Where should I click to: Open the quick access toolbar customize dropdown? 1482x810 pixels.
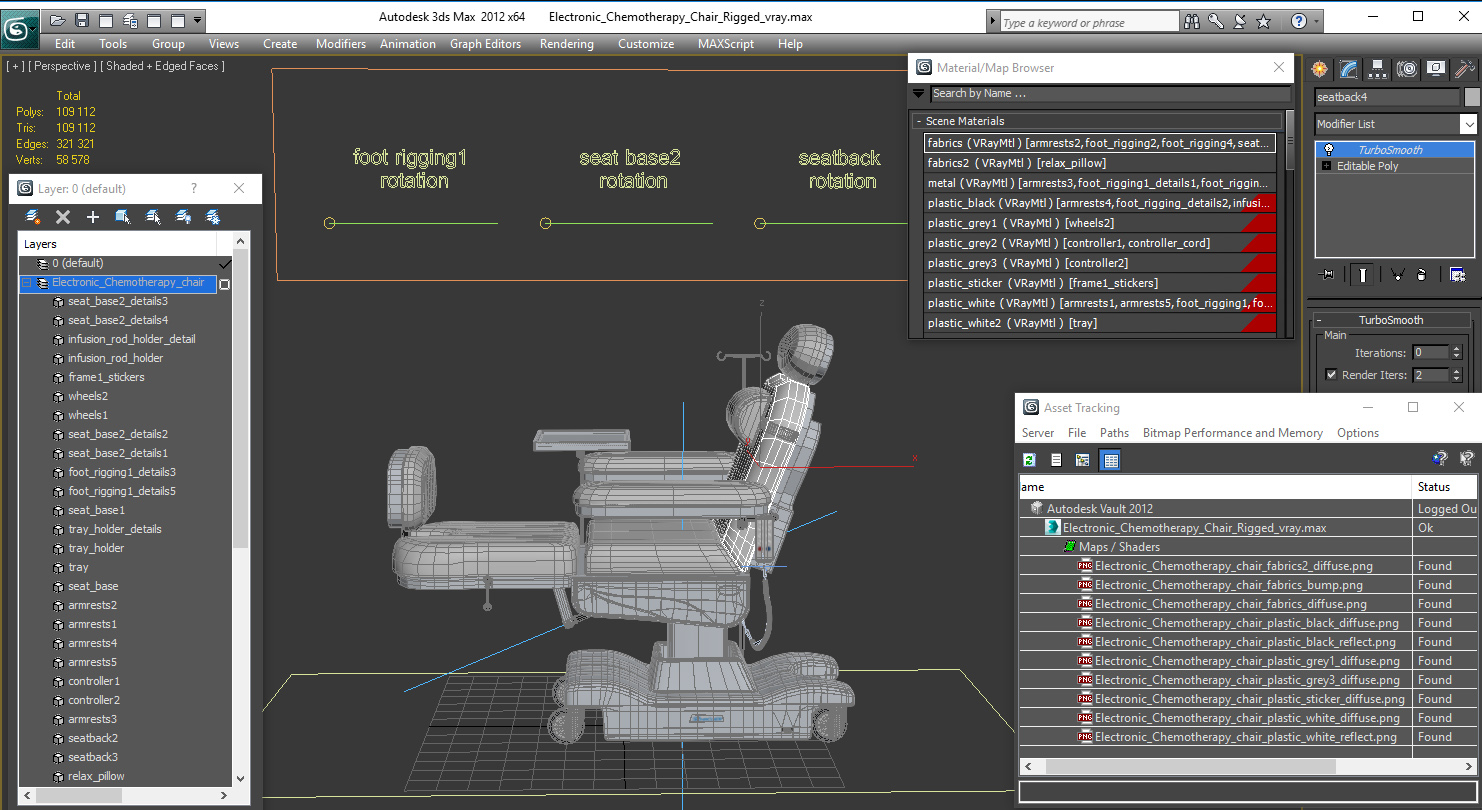198,20
